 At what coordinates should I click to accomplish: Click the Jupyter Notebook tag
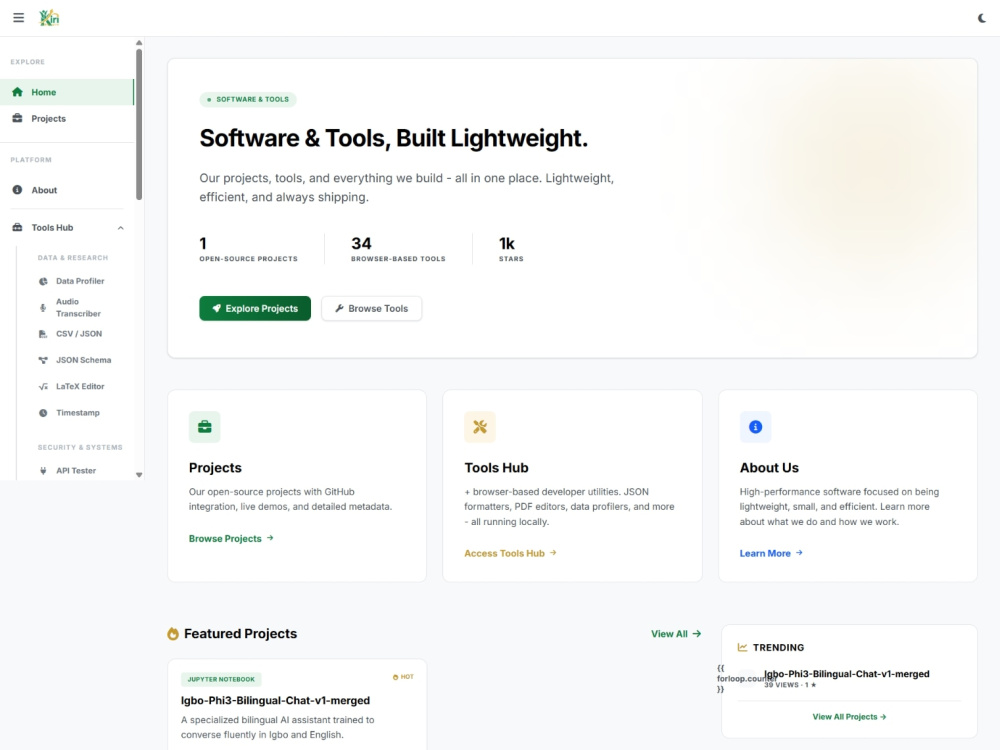tap(221, 679)
